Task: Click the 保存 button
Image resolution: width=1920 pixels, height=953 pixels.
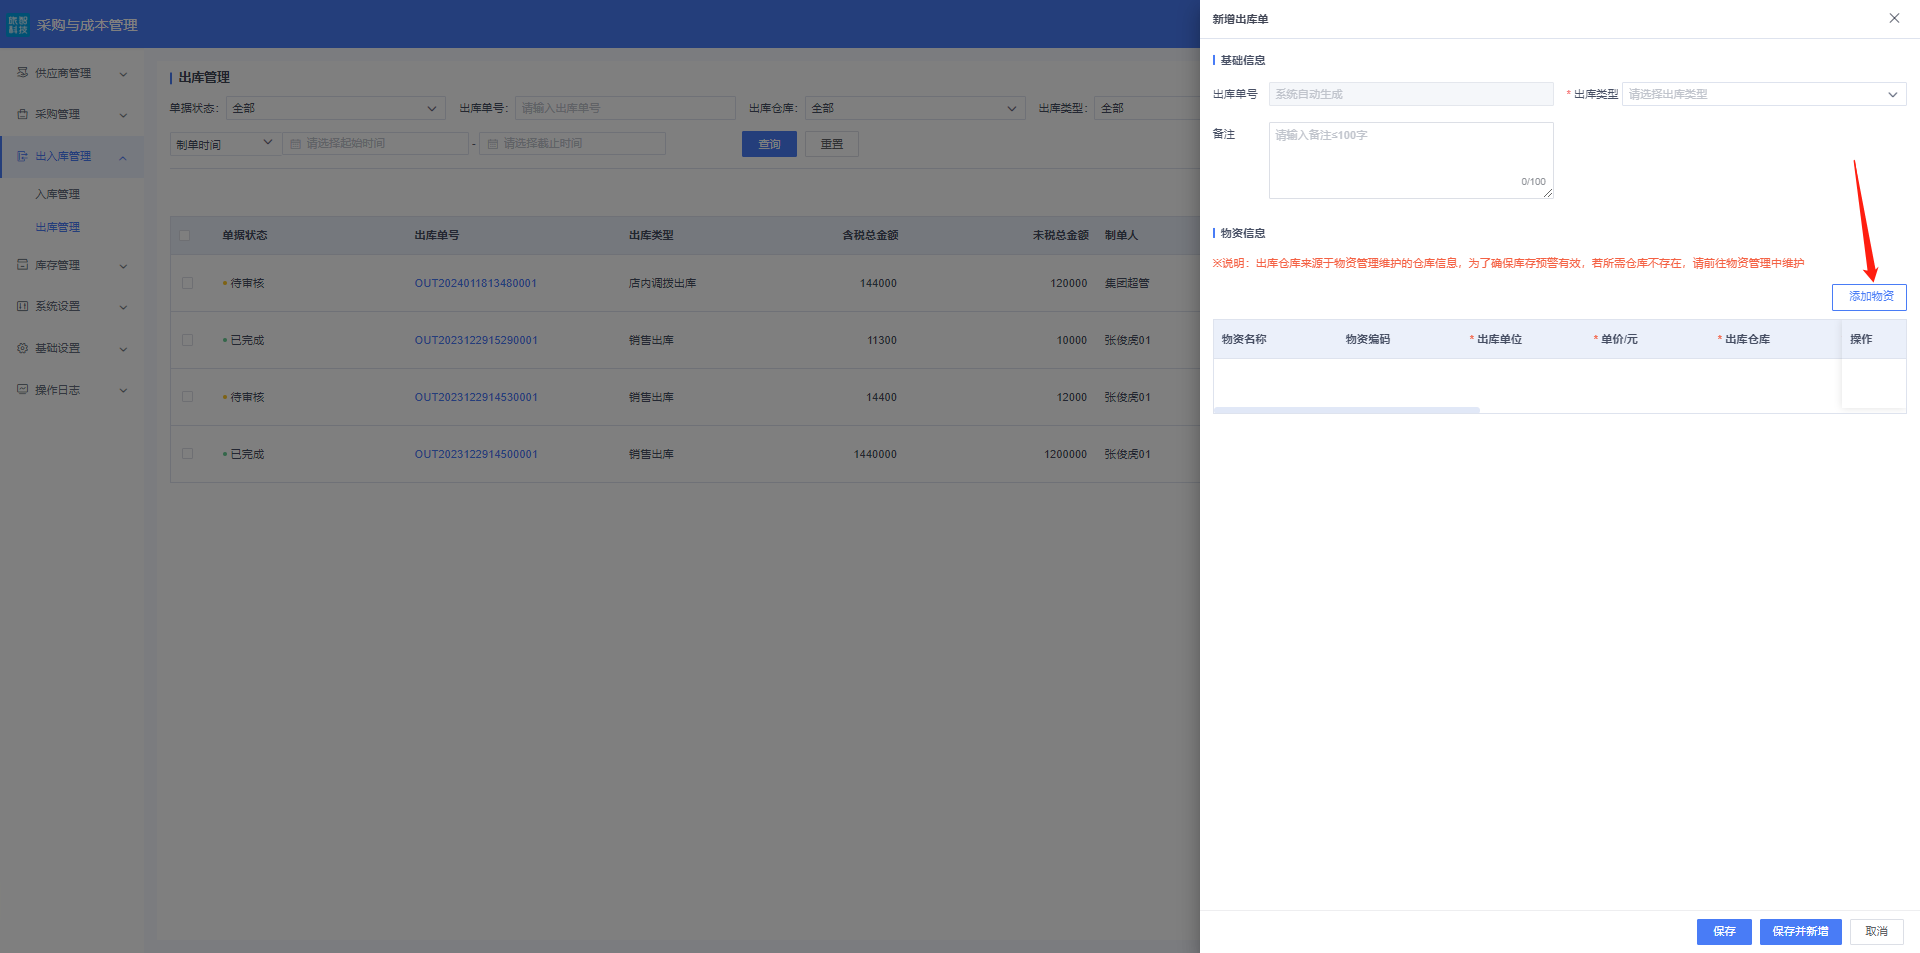Action: [1724, 931]
